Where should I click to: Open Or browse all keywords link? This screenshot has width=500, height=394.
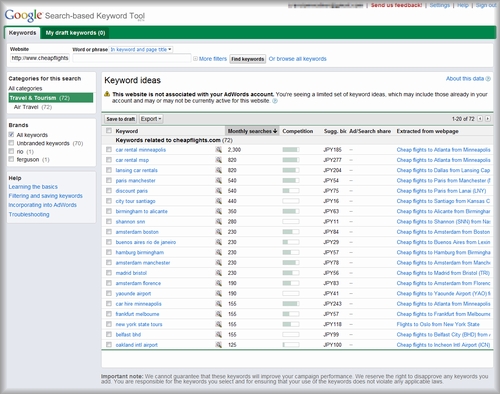pyautogui.click(x=298, y=59)
